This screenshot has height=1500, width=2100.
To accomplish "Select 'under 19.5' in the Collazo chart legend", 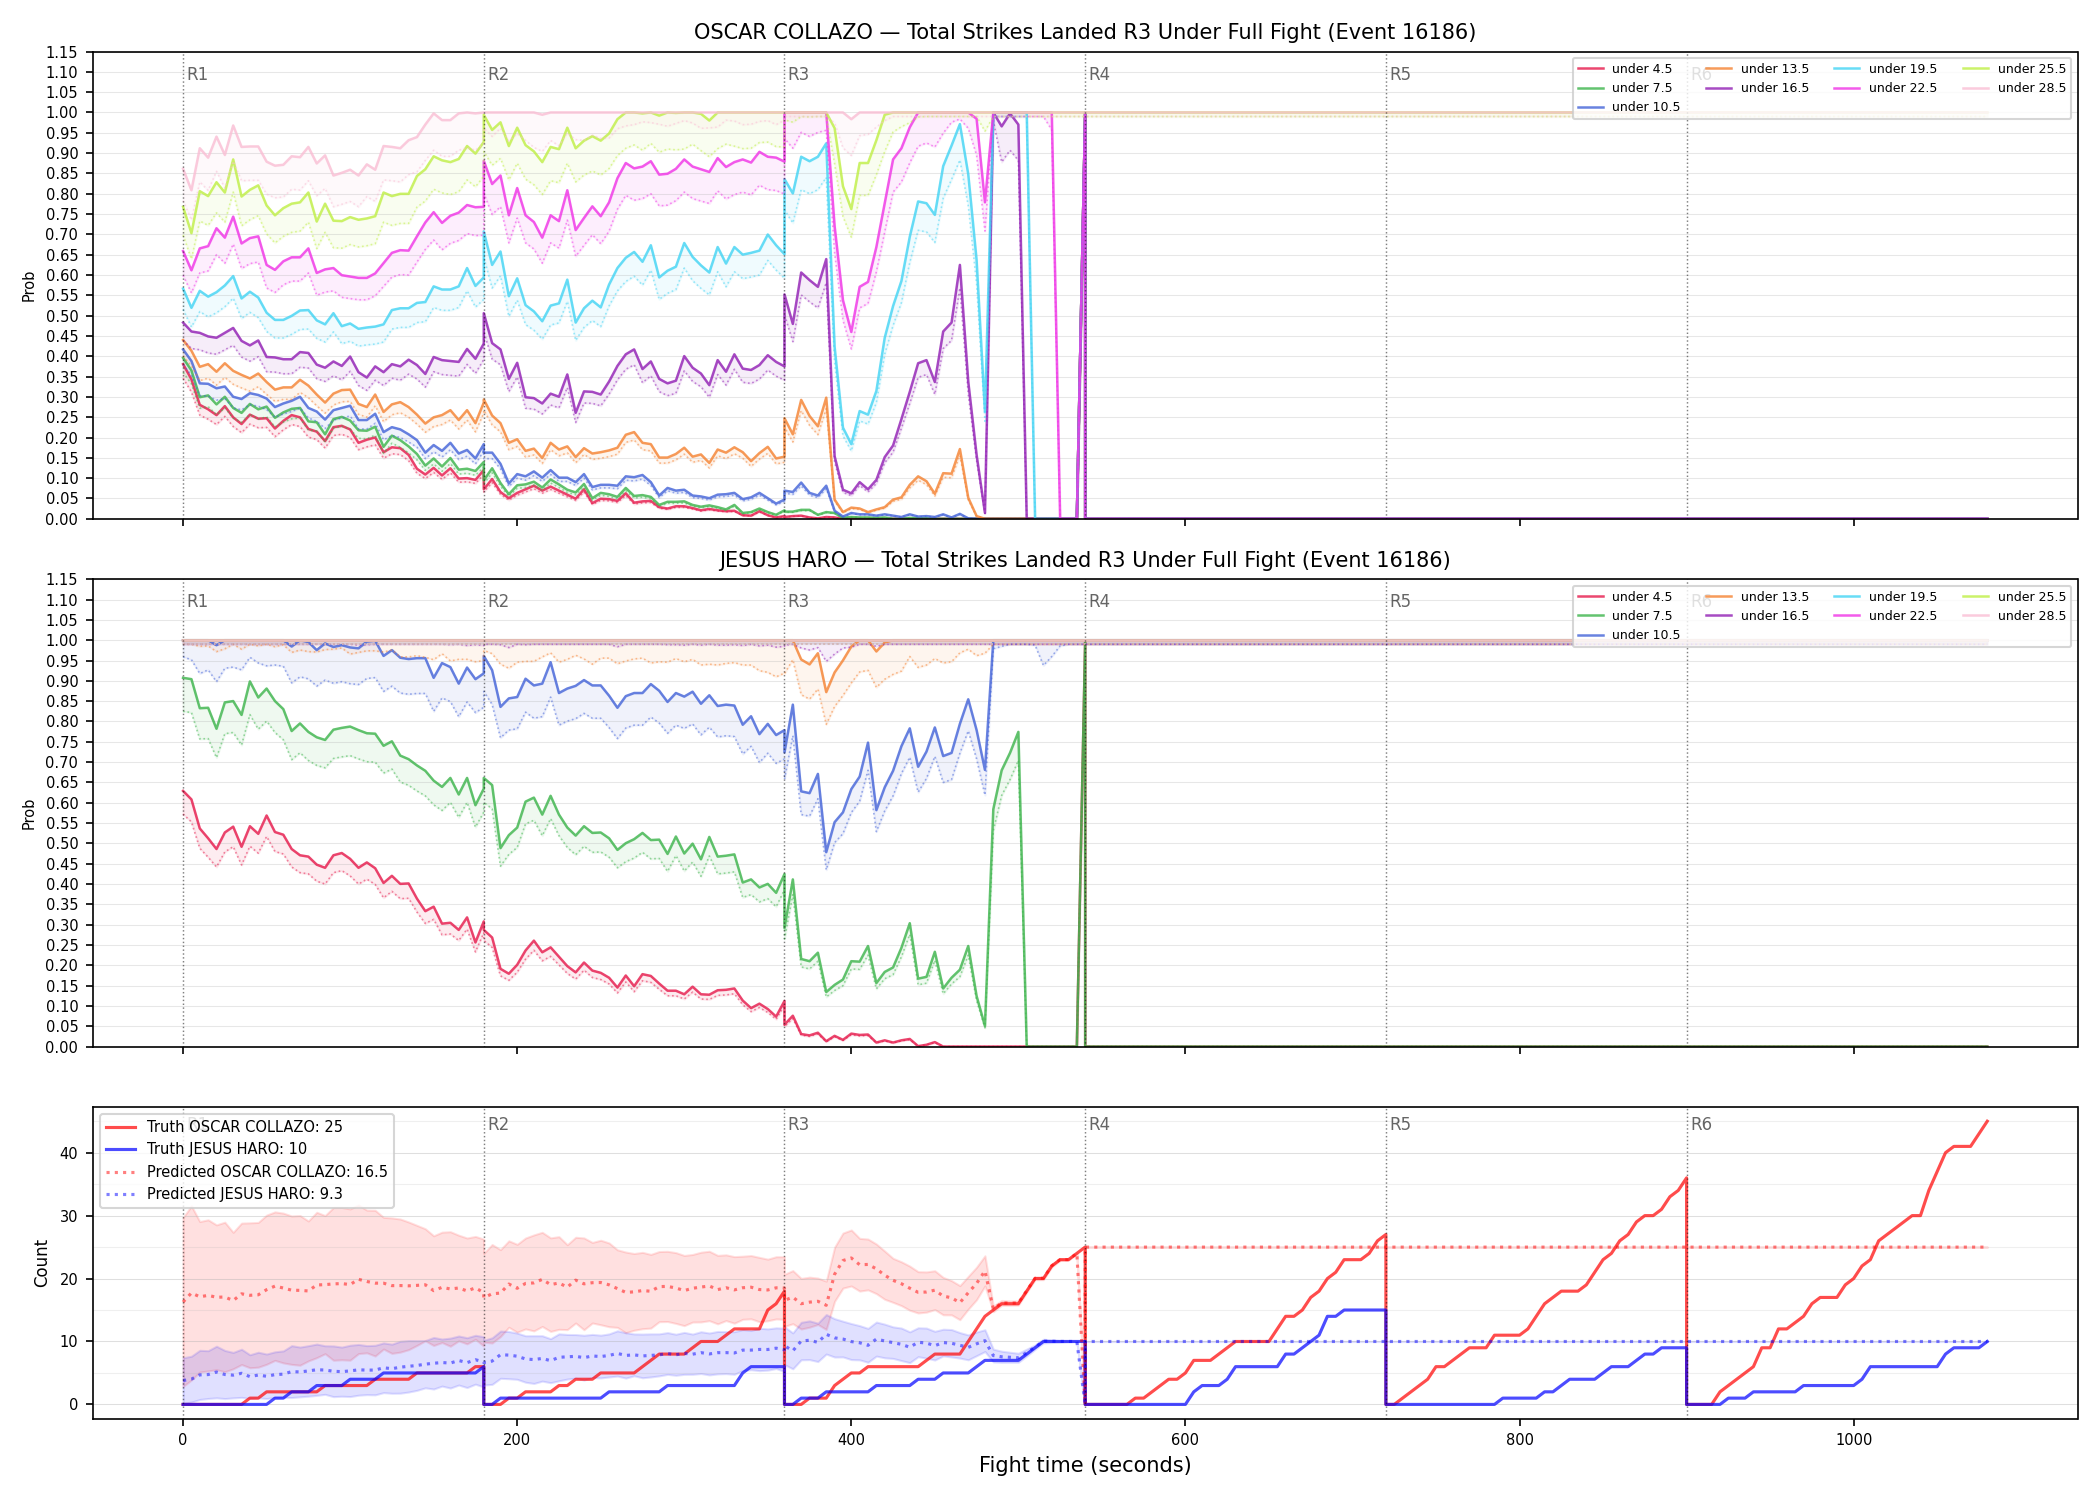I will pyautogui.click(x=1886, y=69).
